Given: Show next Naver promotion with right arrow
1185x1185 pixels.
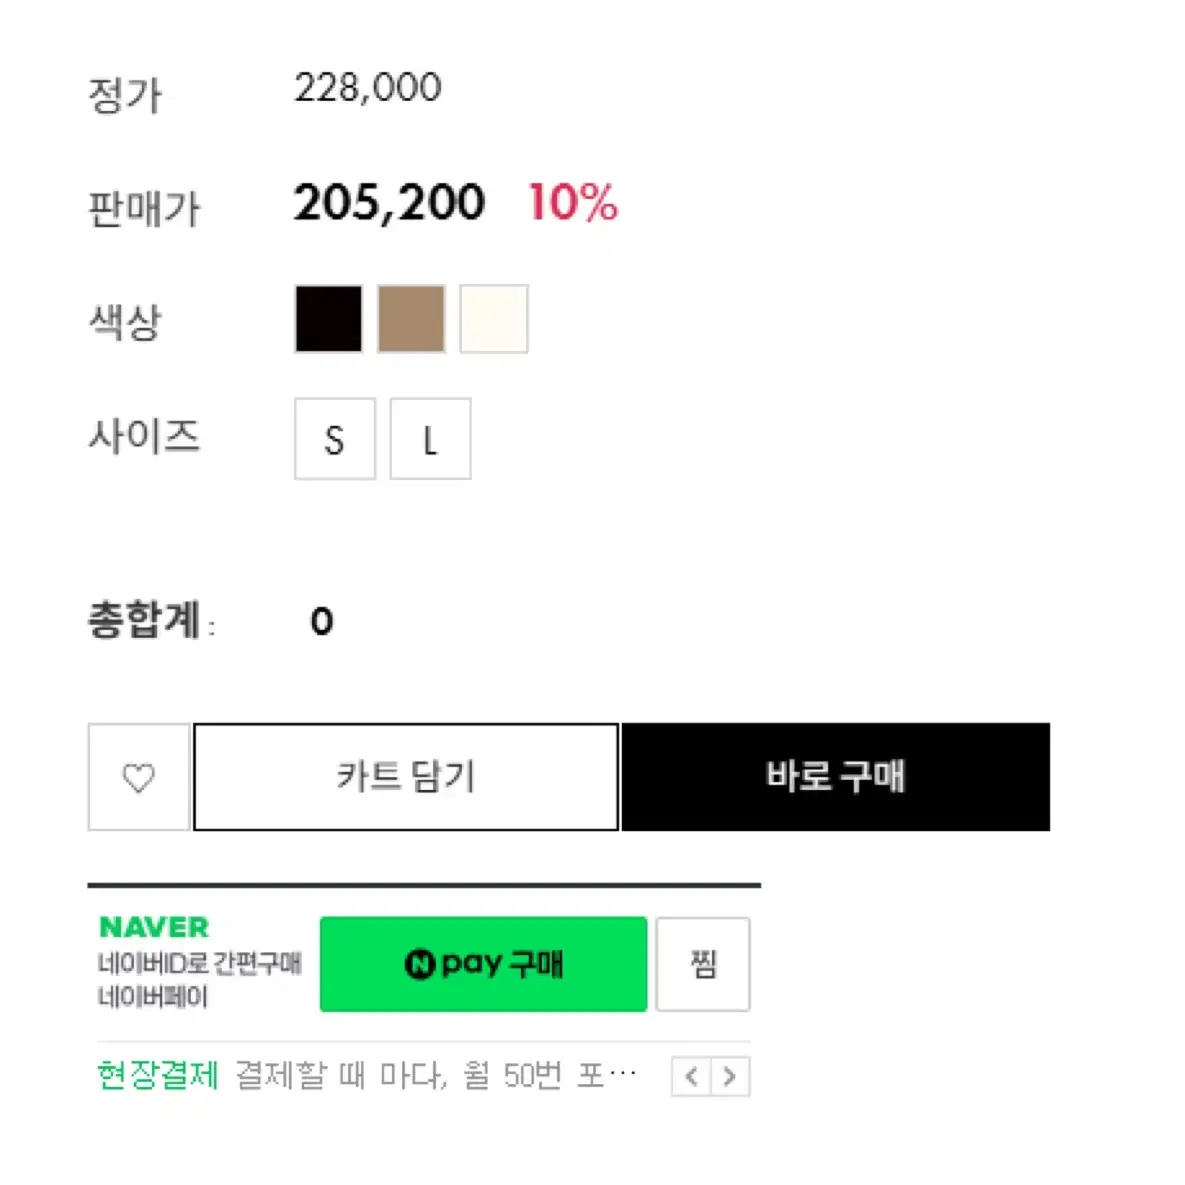Looking at the screenshot, I should click(730, 1075).
